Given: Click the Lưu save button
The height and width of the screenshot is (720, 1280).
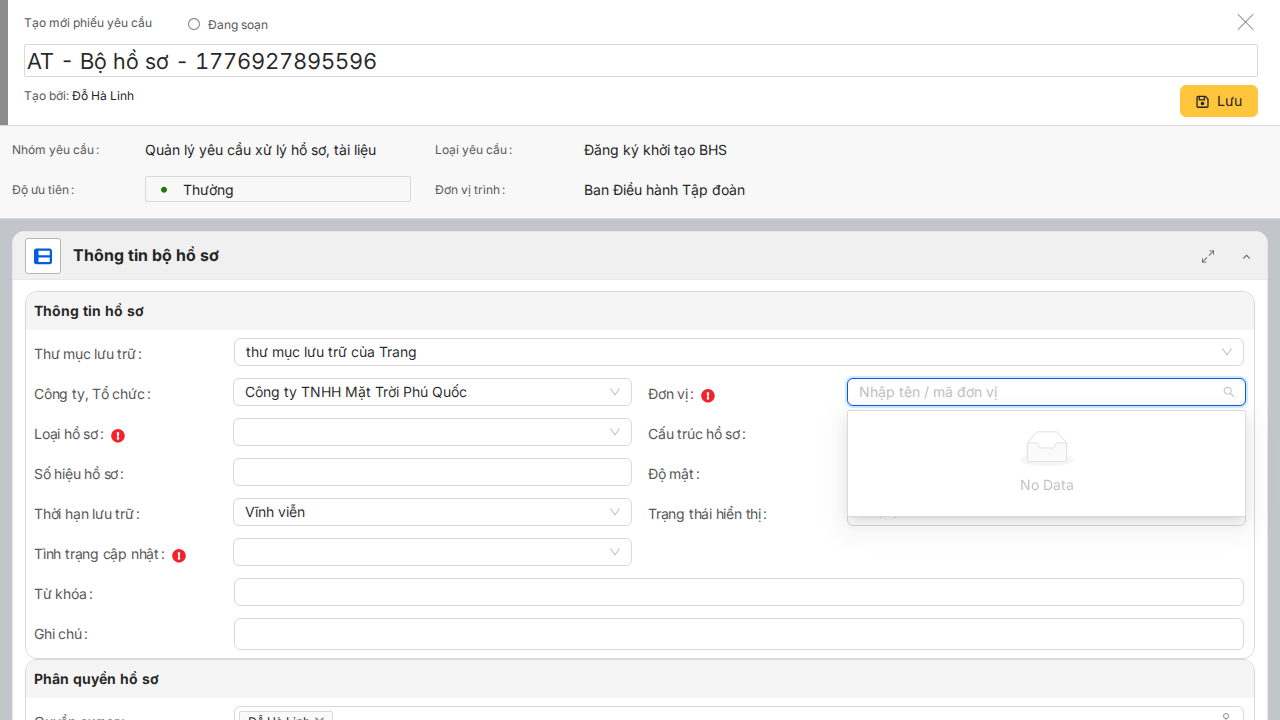Looking at the screenshot, I should point(1218,101).
